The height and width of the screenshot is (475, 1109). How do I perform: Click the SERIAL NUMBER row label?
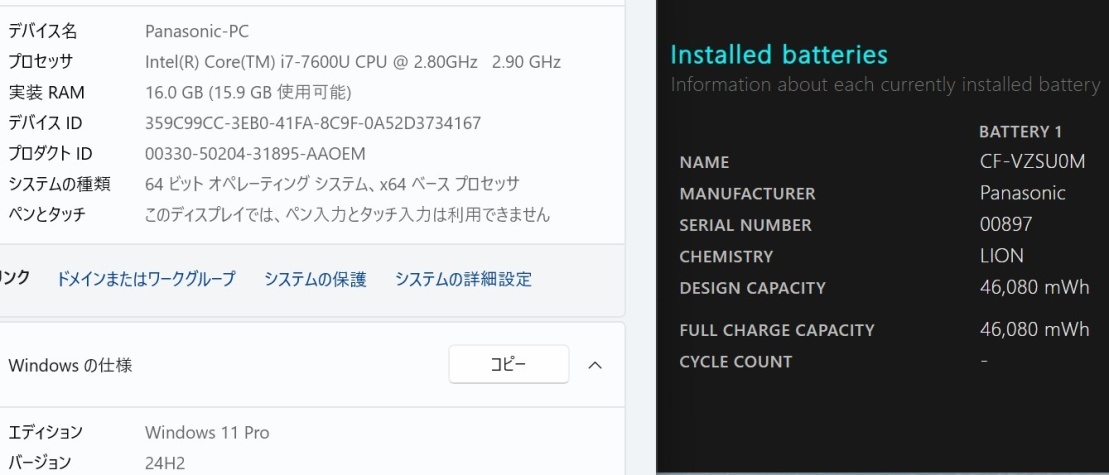745,225
